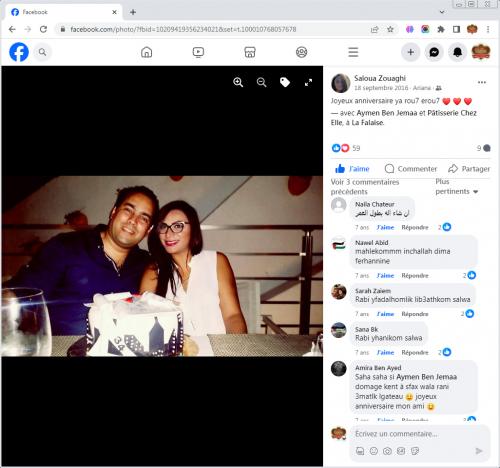The image size is (500, 468).
Task: Open Messenger chats icon
Action: [x=434, y=52]
